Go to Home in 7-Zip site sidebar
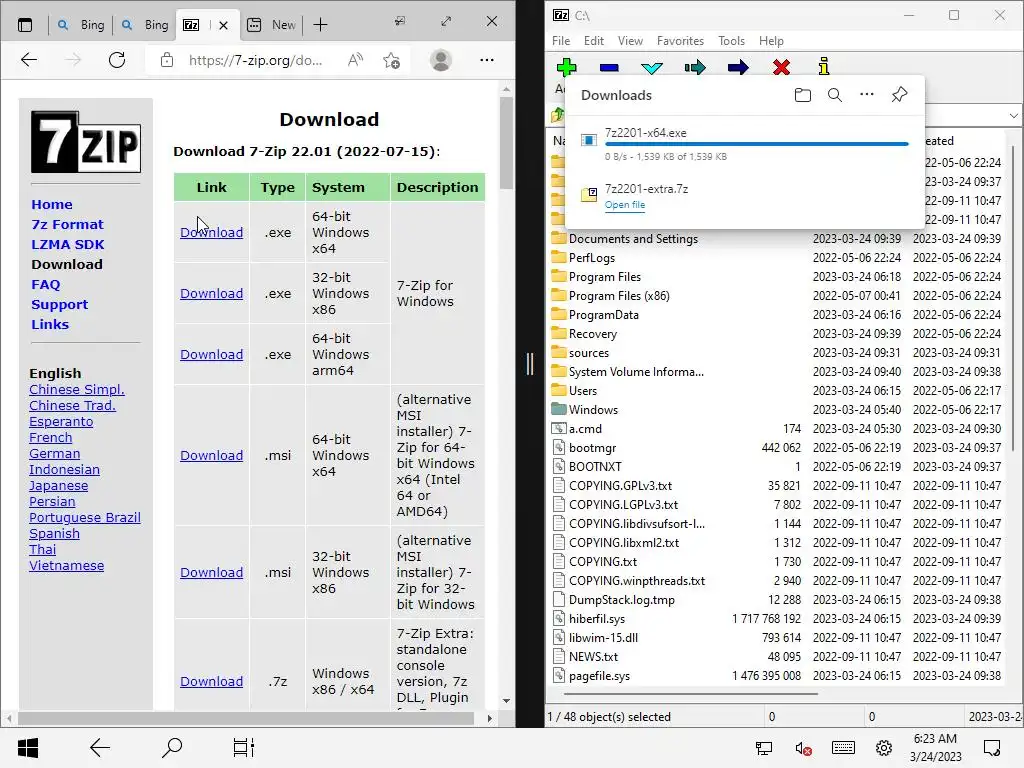This screenshot has height=768, width=1024. pyautogui.click(x=52, y=204)
